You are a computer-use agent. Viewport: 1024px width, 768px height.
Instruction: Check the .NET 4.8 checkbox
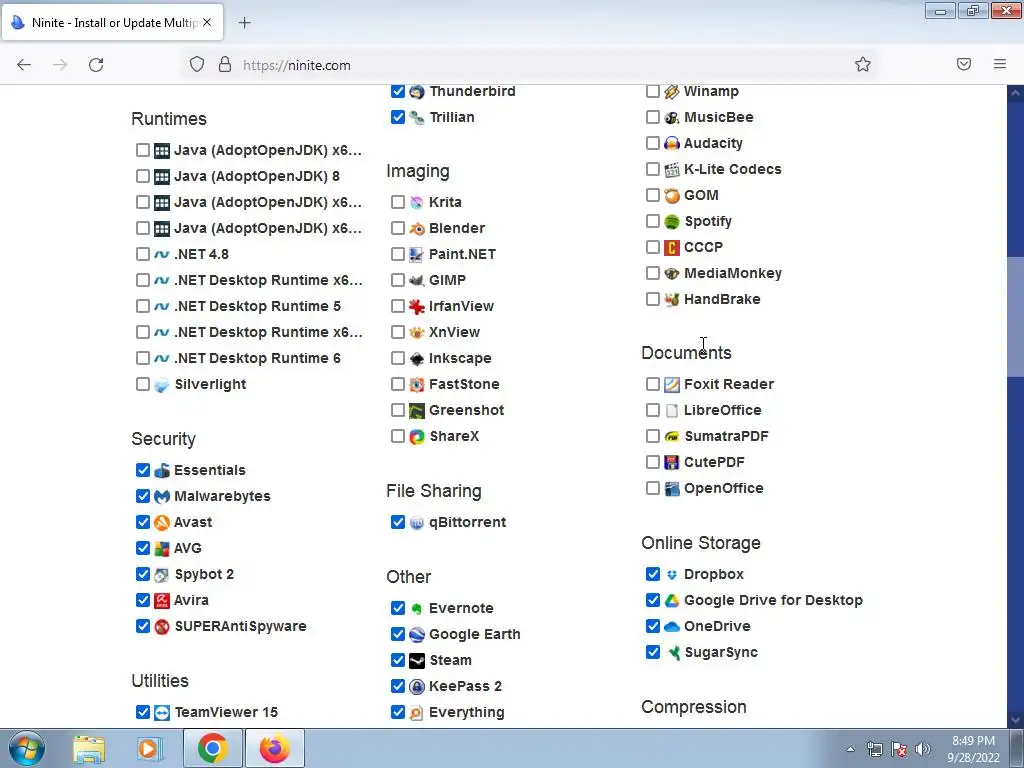click(143, 254)
